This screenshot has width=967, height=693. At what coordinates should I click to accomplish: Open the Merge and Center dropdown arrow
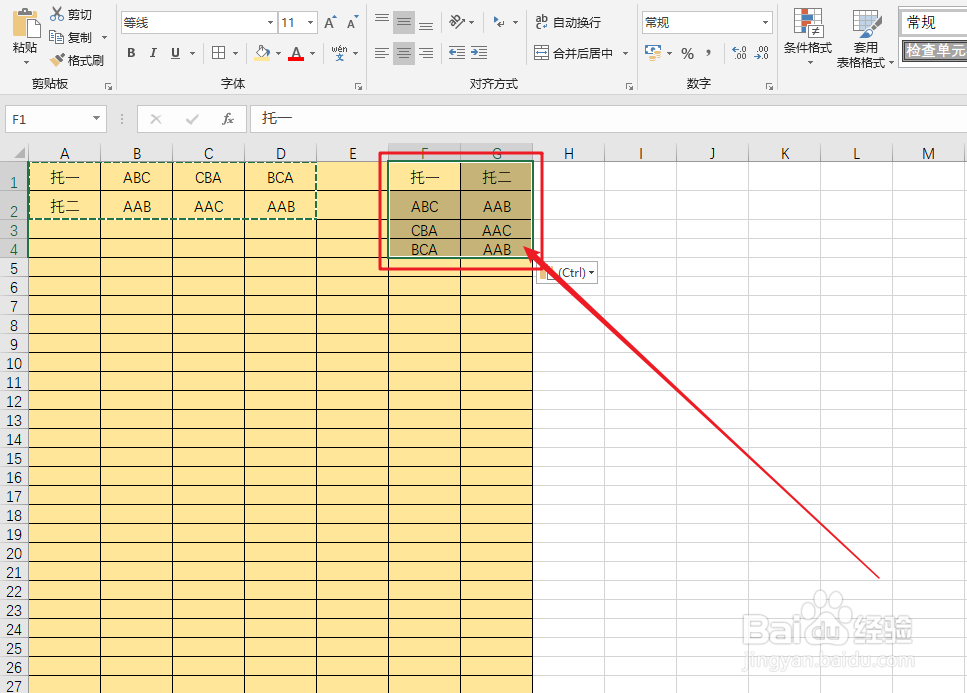(x=625, y=53)
